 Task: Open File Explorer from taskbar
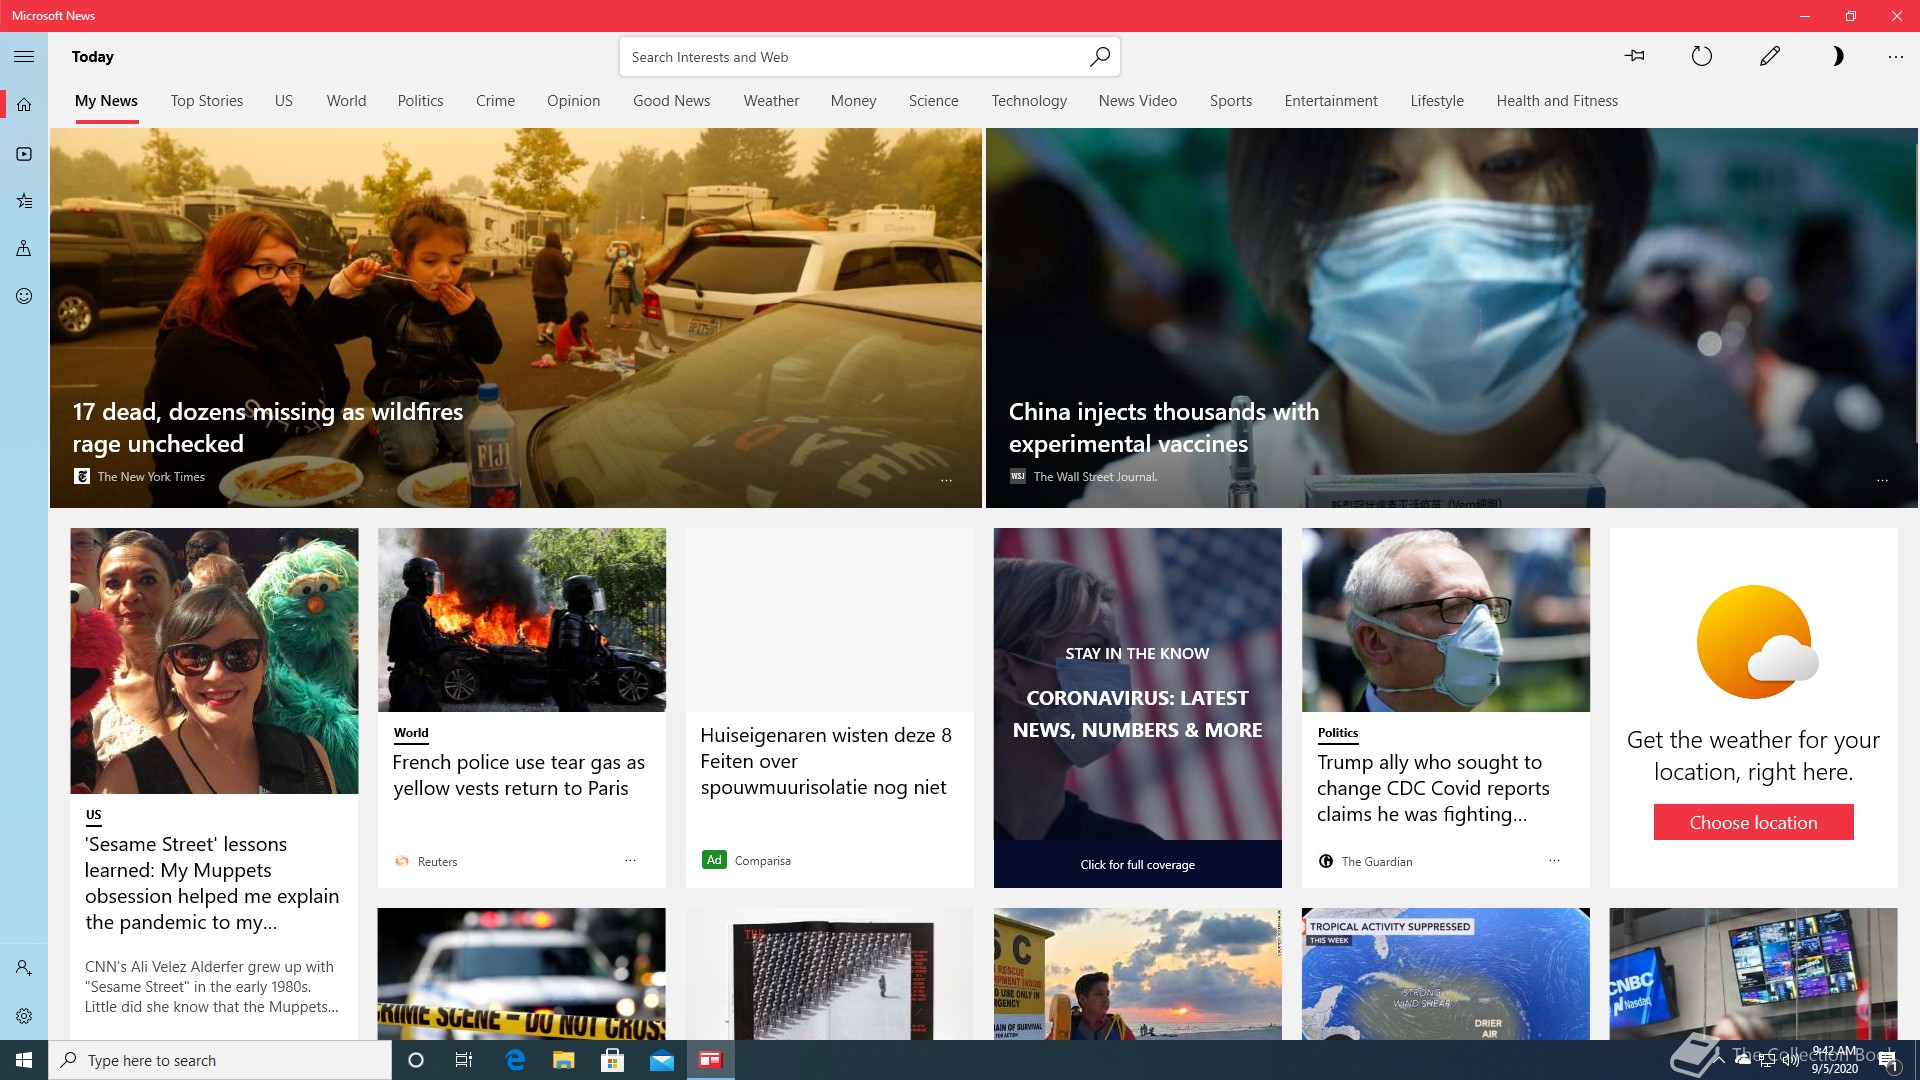(x=564, y=1060)
